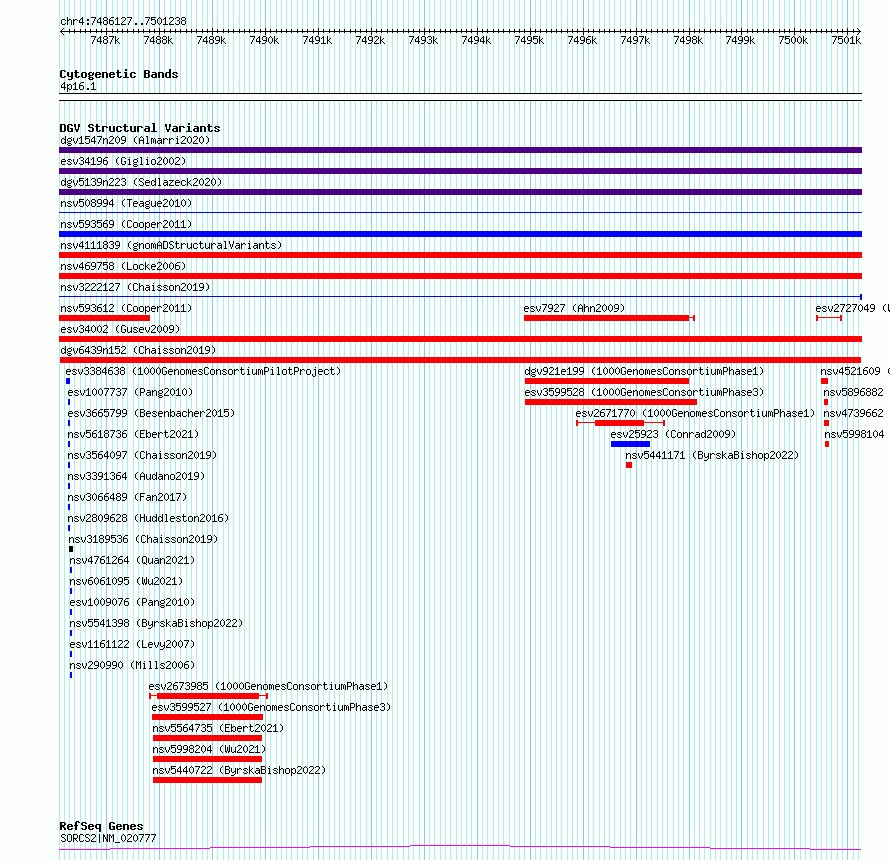890x860 pixels.
Task: Click nsv5998204 (Wu2021) label
Action: coord(209,749)
